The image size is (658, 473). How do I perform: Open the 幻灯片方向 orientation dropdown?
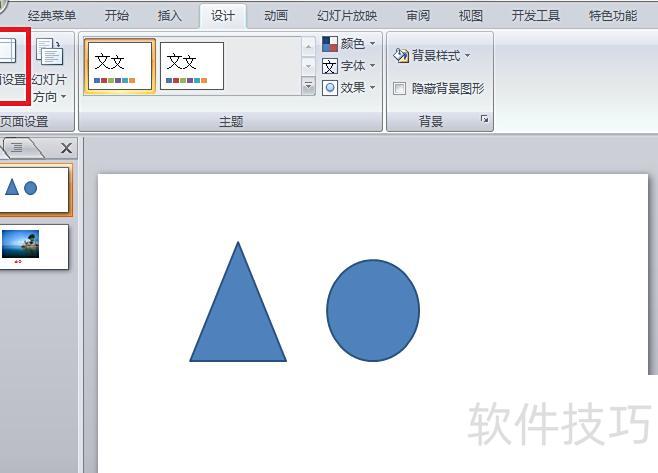[49, 71]
